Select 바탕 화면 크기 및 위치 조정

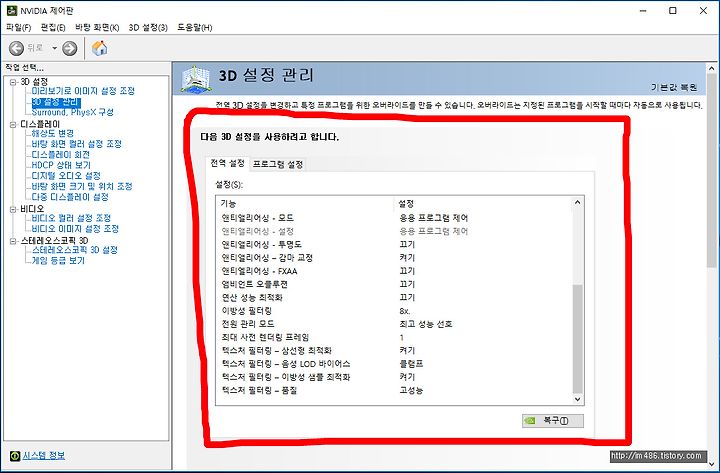click(x=82, y=186)
